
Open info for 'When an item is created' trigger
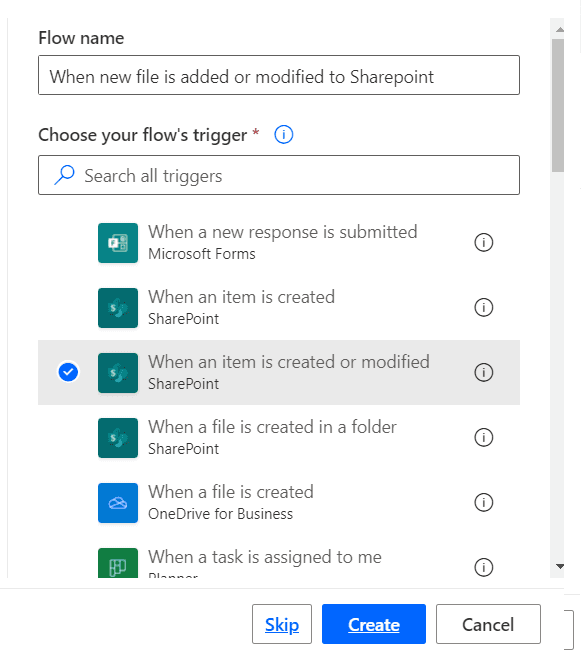point(483,308)
